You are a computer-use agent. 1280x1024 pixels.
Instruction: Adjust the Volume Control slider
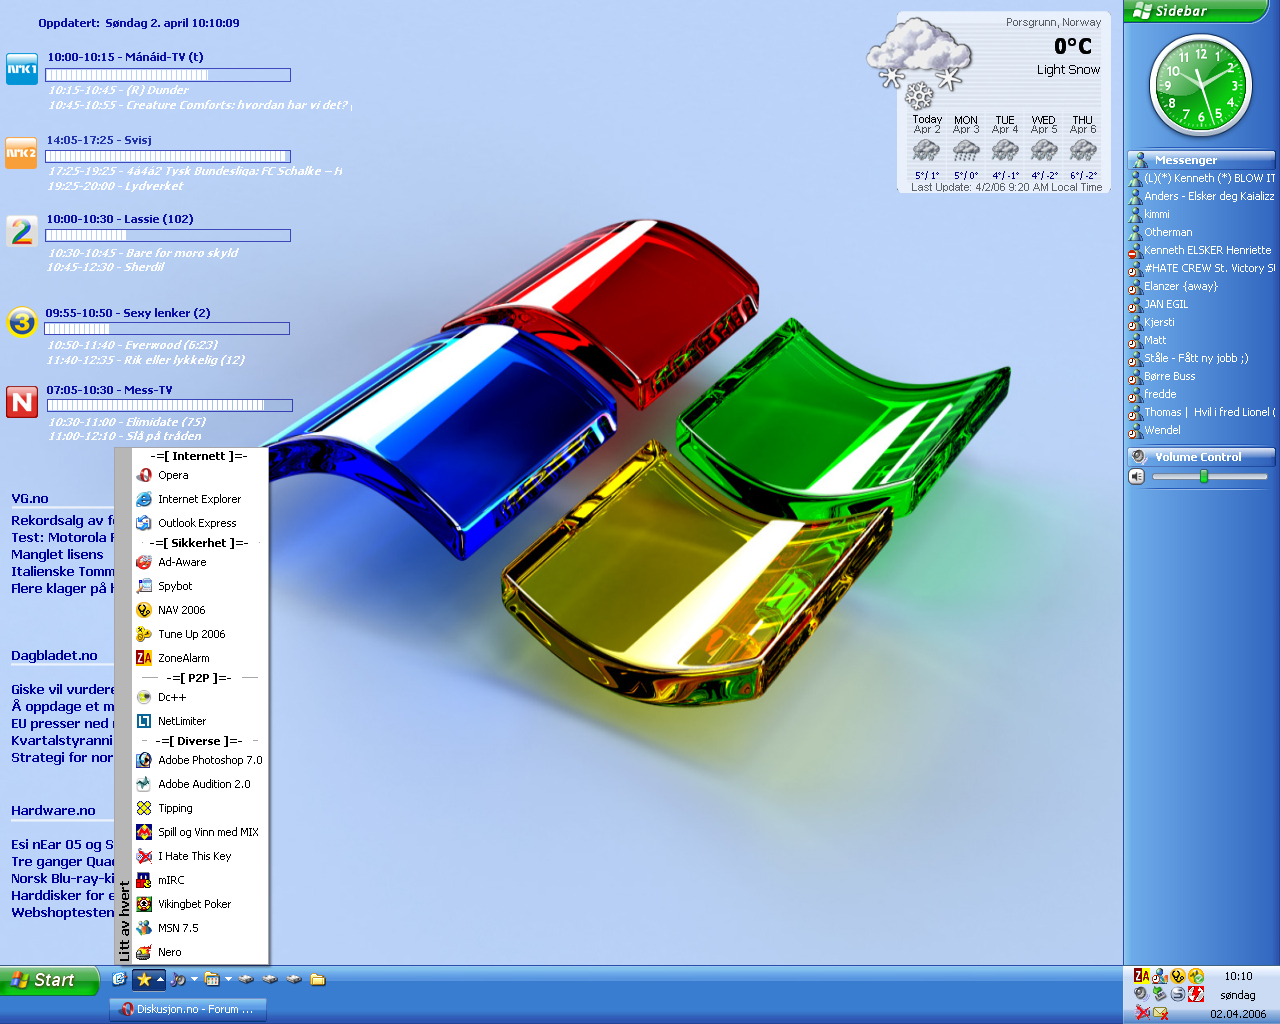coord(1204,477)
